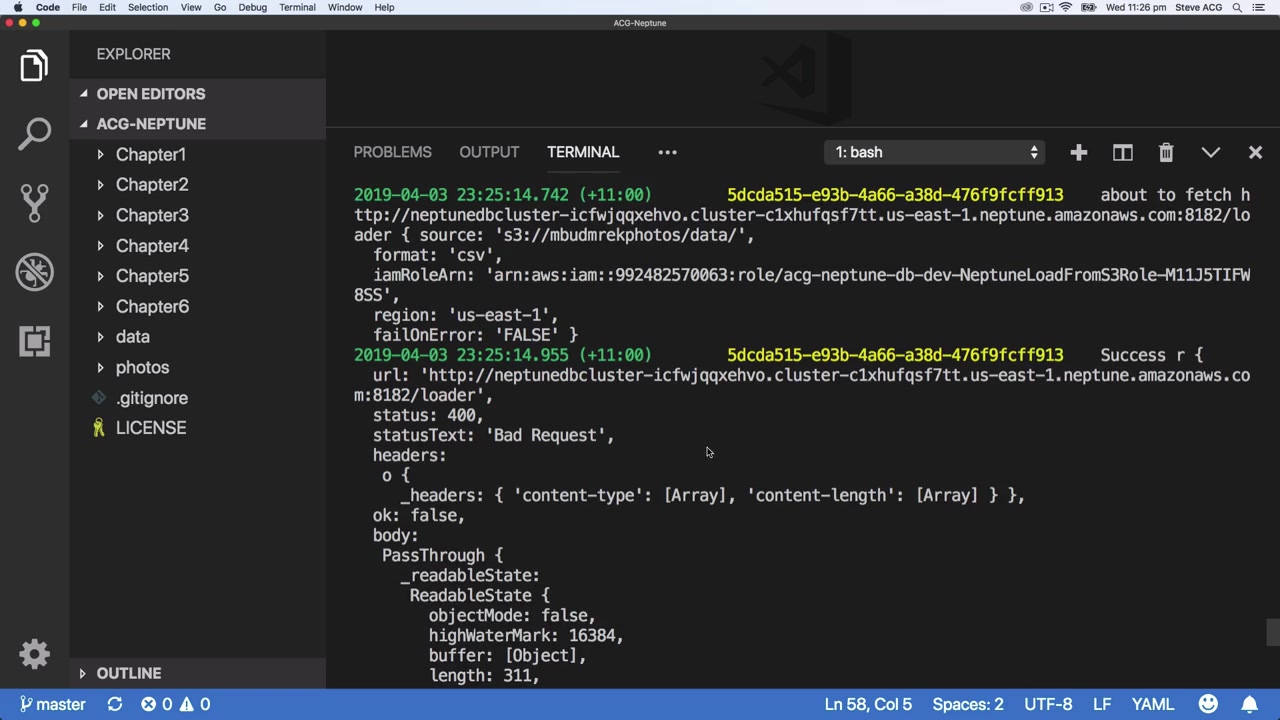Image resolution: width=1280 pixels, height=720 pixels.
Task: Open the Manage settings gear
Action: coord(34,654)
